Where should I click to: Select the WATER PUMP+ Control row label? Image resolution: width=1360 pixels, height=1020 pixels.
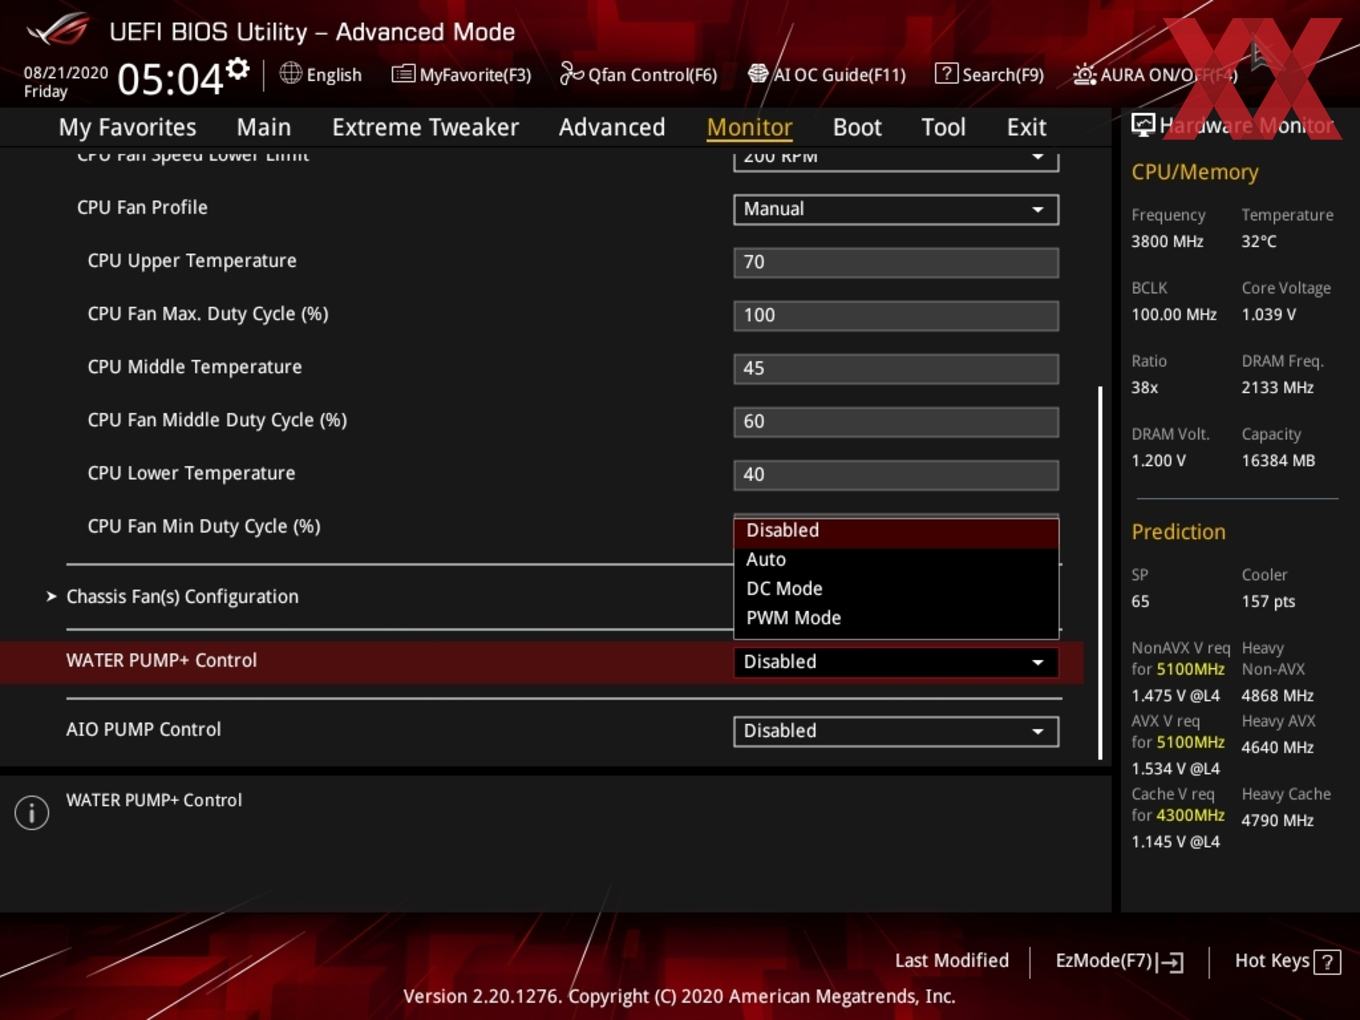161,660
